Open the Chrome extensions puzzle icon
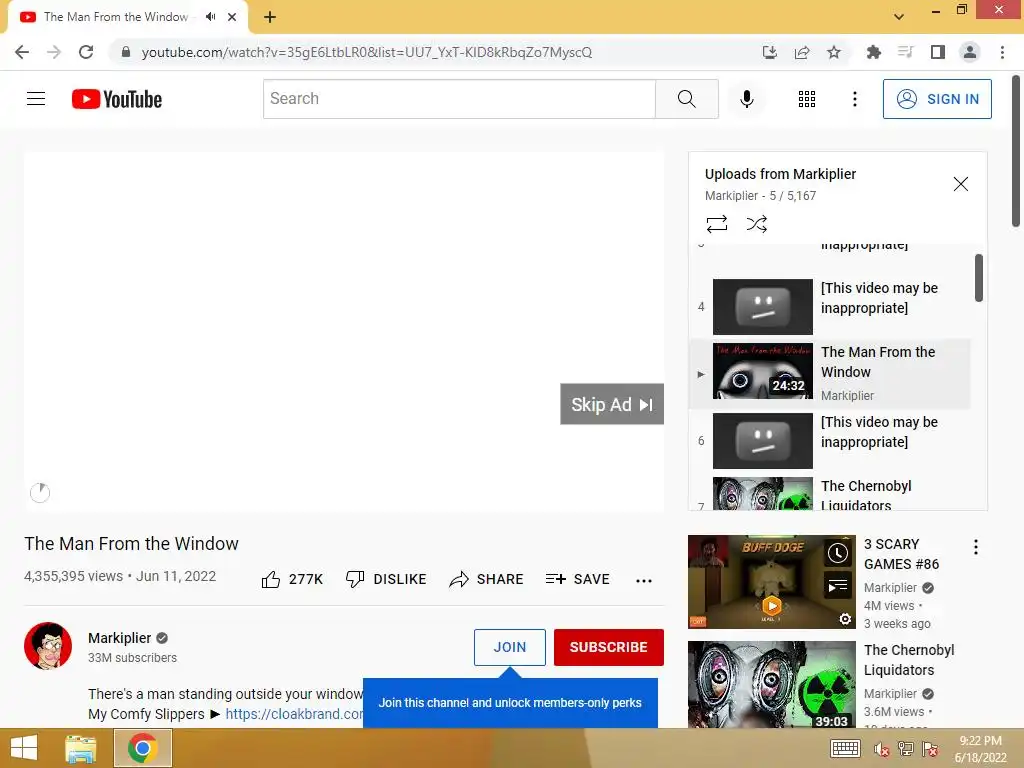Image resolution: width=1024 pixels, height=768 pixels. pos(873,52)
